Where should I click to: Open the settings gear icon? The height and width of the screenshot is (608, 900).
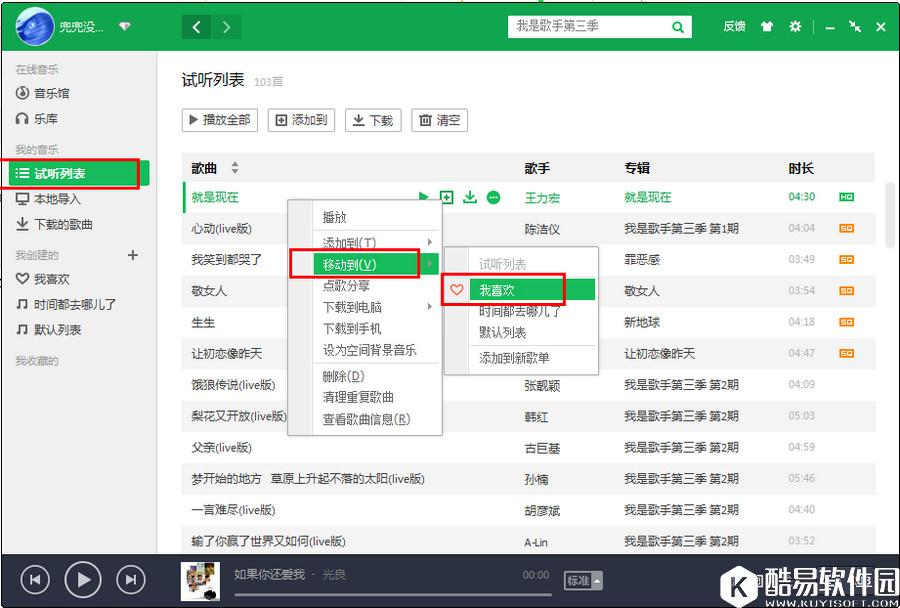(795, 27)
